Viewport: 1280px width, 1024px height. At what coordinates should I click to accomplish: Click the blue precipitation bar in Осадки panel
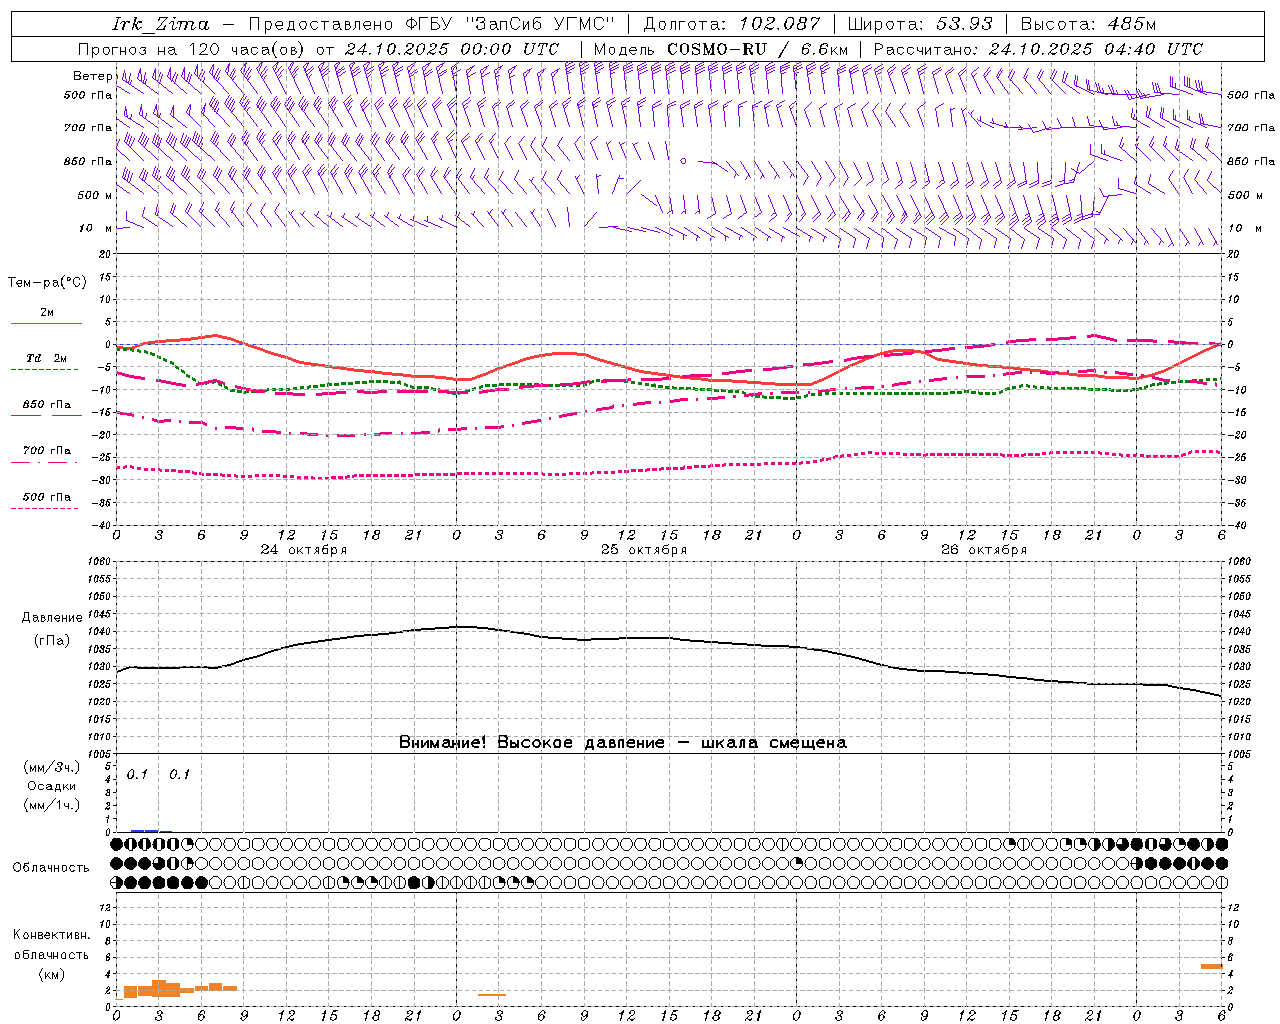[x=144, y=831]
